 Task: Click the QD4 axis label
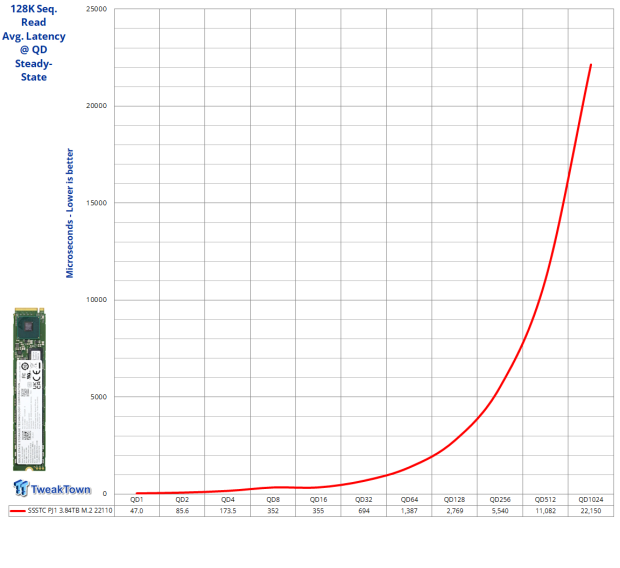[x=228, y=500]
